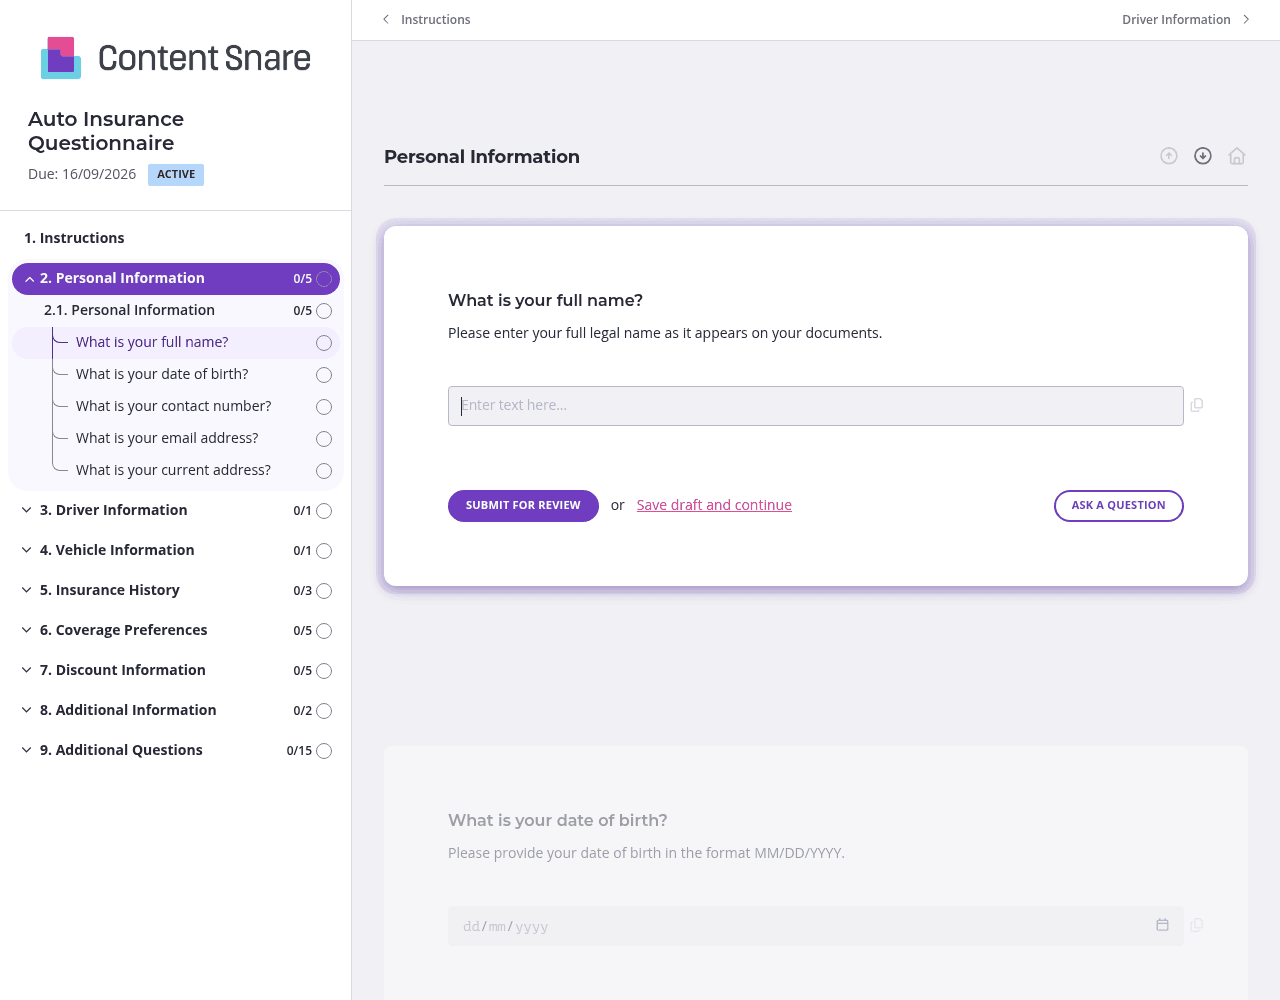
Task: Click the 0/15 count for Additional Questions
Action: tap(299, 751)
